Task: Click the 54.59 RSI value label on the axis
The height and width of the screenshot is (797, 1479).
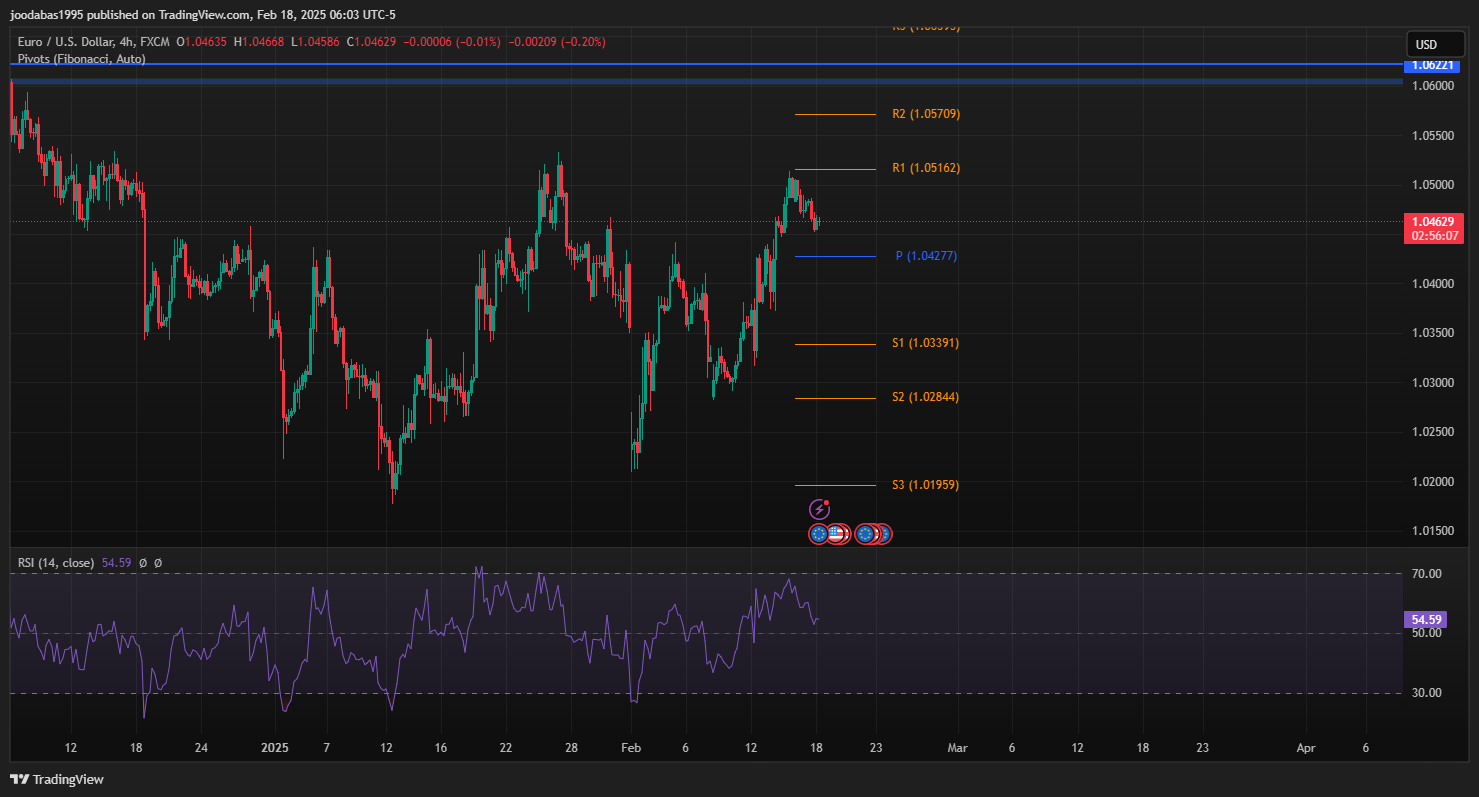Action: (x=1425, y=620)
